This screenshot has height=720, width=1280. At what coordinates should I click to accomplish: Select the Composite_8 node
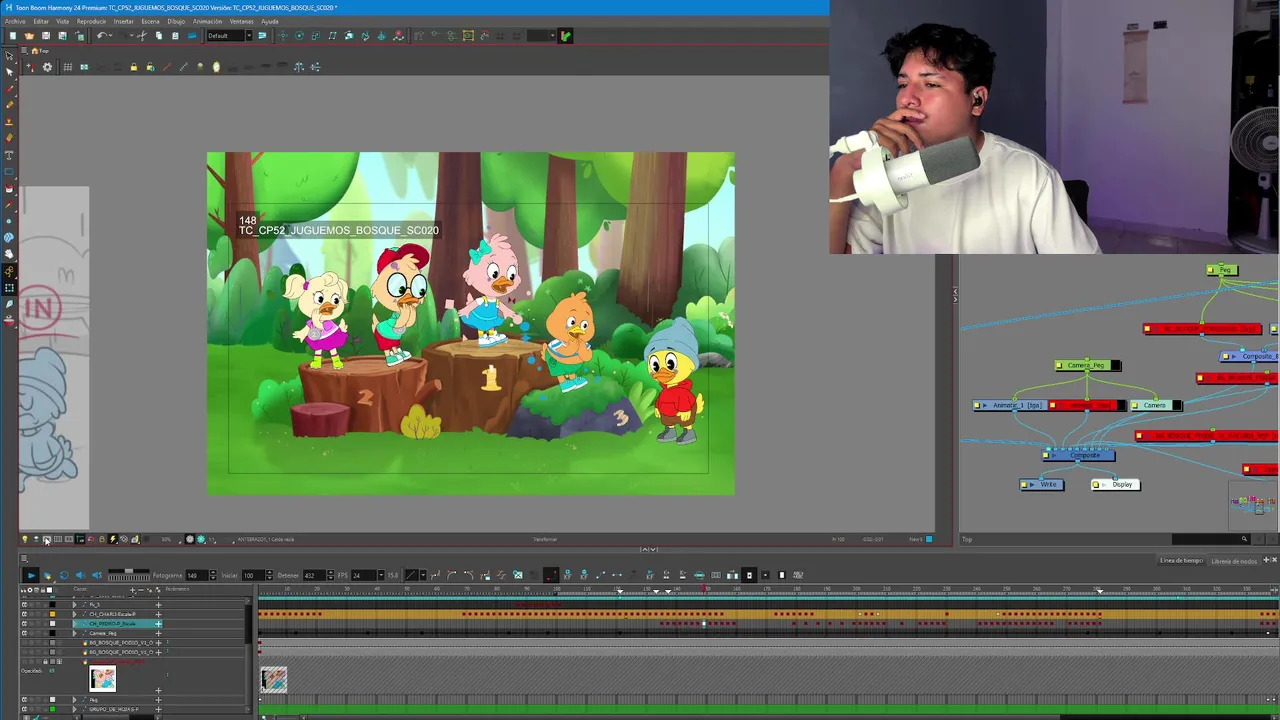click(x=1250, y=357)
